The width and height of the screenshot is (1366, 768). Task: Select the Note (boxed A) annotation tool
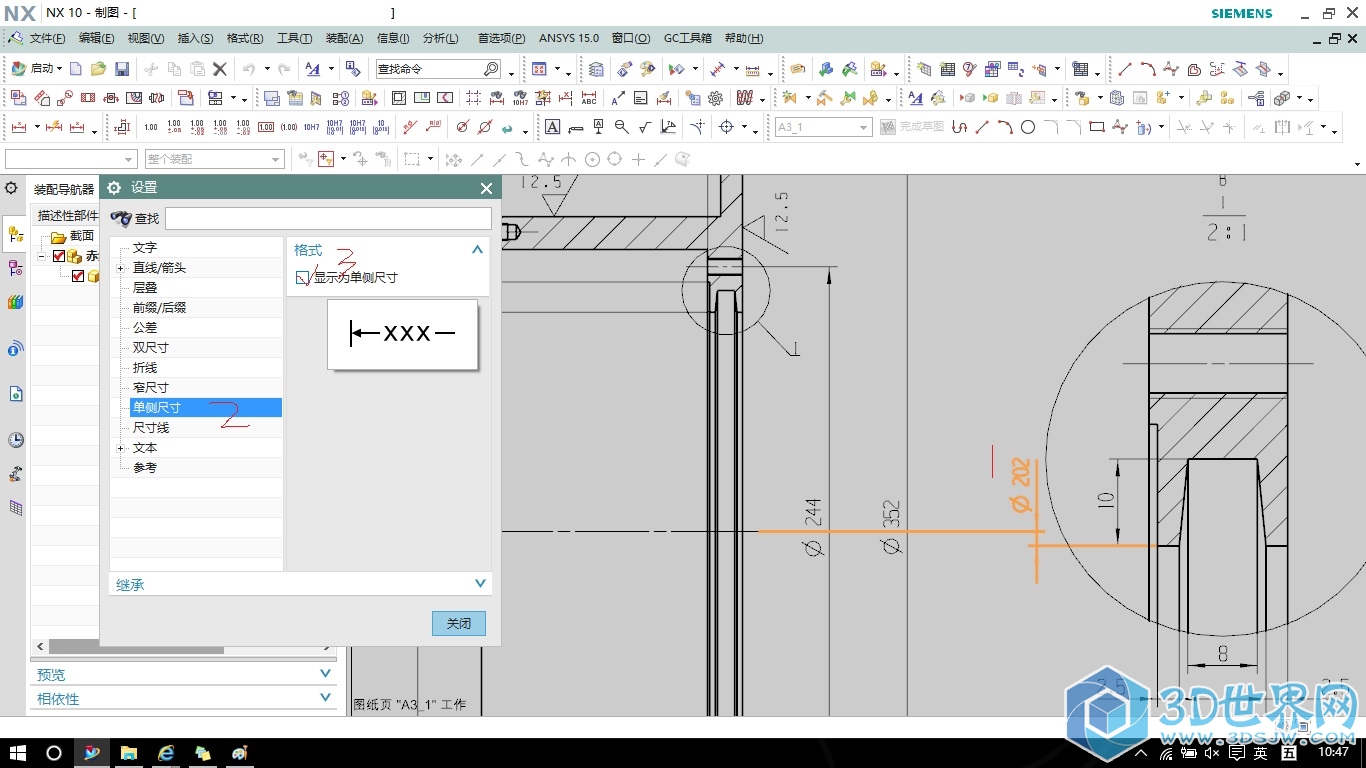[x=551, y=127]
